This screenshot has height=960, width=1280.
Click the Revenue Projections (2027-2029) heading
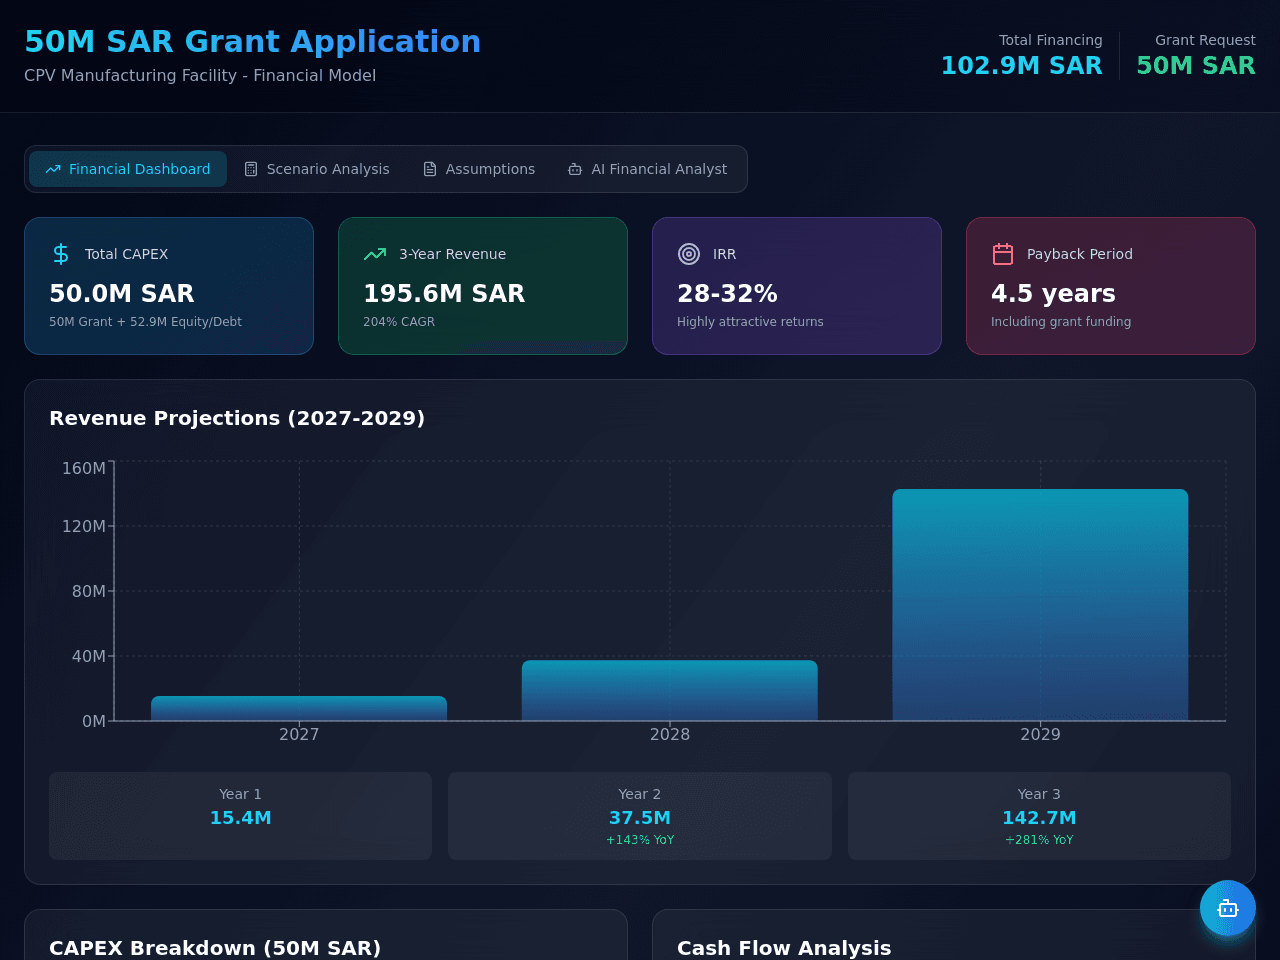point(237,418)
